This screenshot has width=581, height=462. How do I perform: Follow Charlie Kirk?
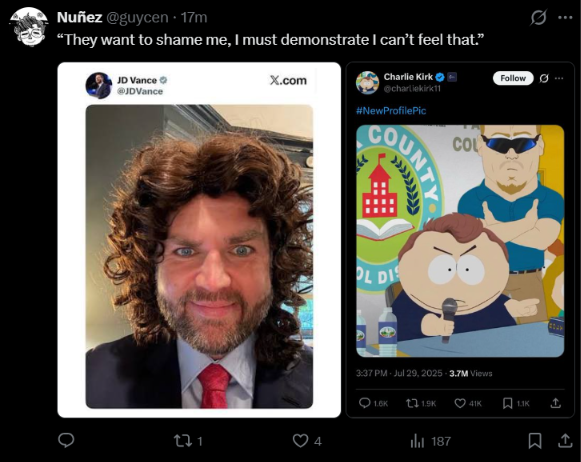click(x=513, y=78)
